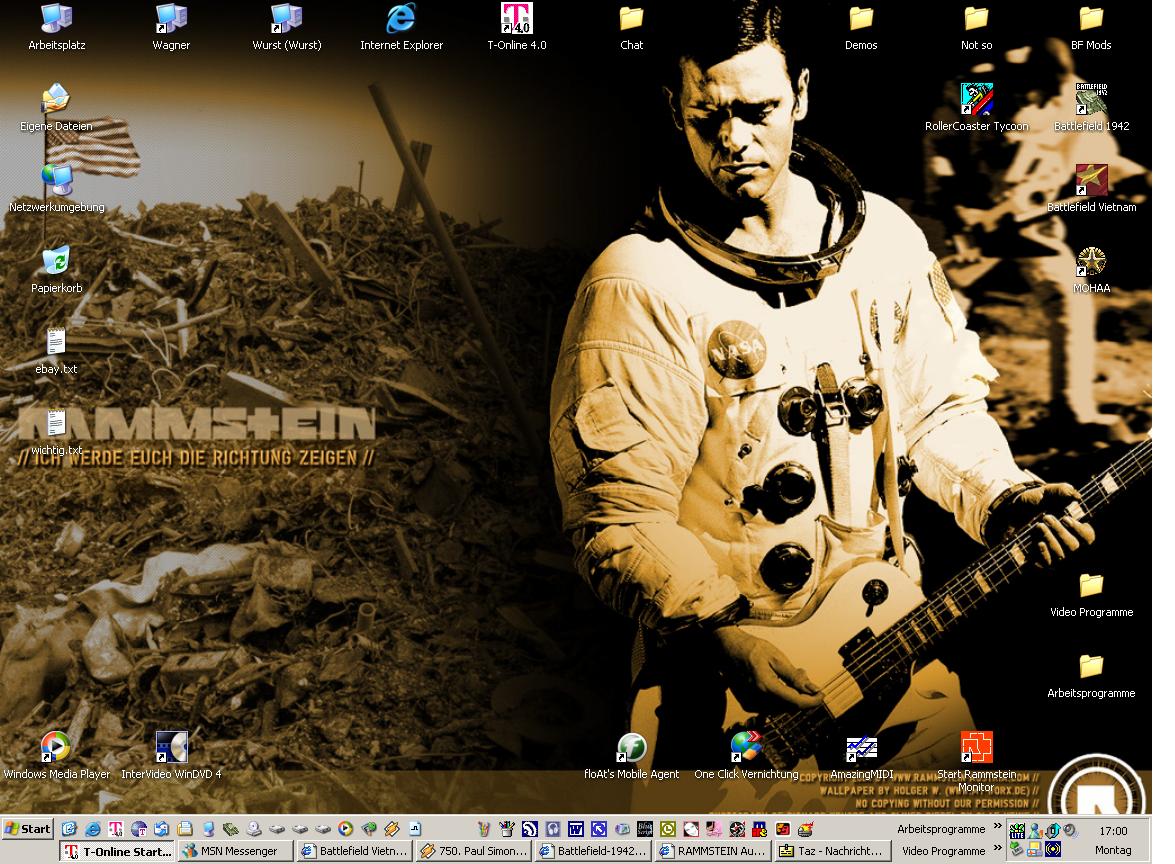The width and height of the screenshot is (1175, 864).
Task: Click the Video Programme toolbar label on taskbar
Action: click(943, 851)
